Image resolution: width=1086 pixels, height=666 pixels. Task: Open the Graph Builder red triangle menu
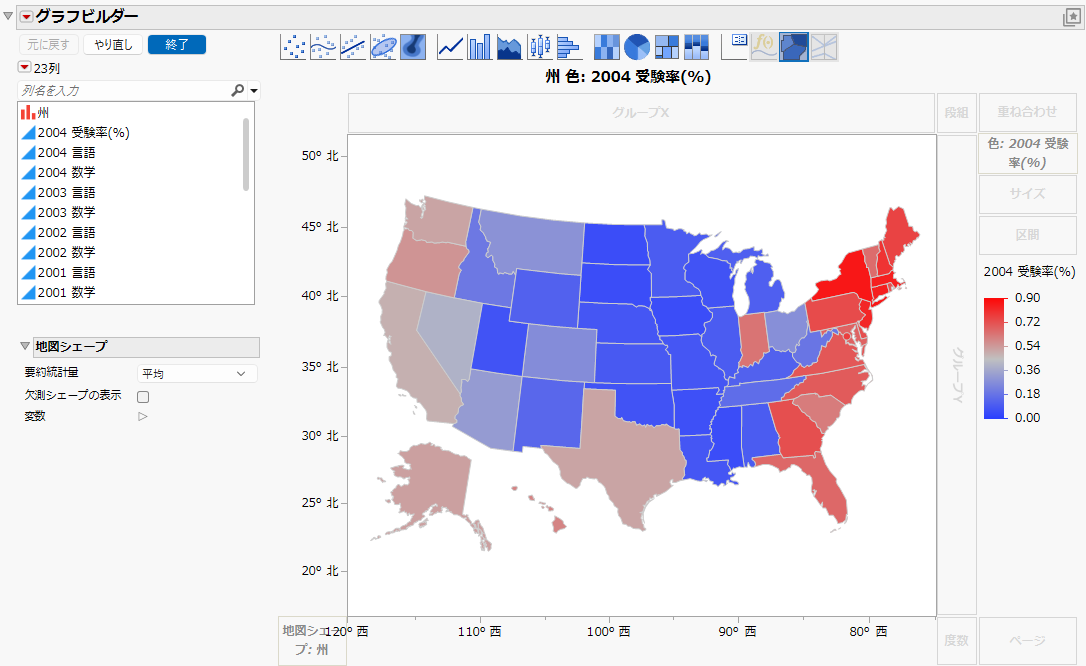pos(26,16)
